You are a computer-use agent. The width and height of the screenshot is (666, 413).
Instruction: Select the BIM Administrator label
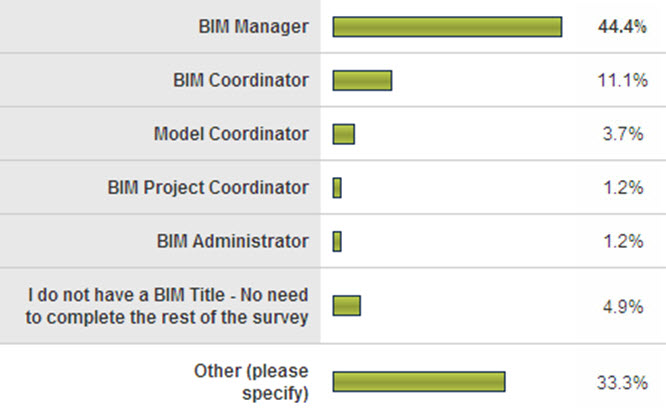233,241
